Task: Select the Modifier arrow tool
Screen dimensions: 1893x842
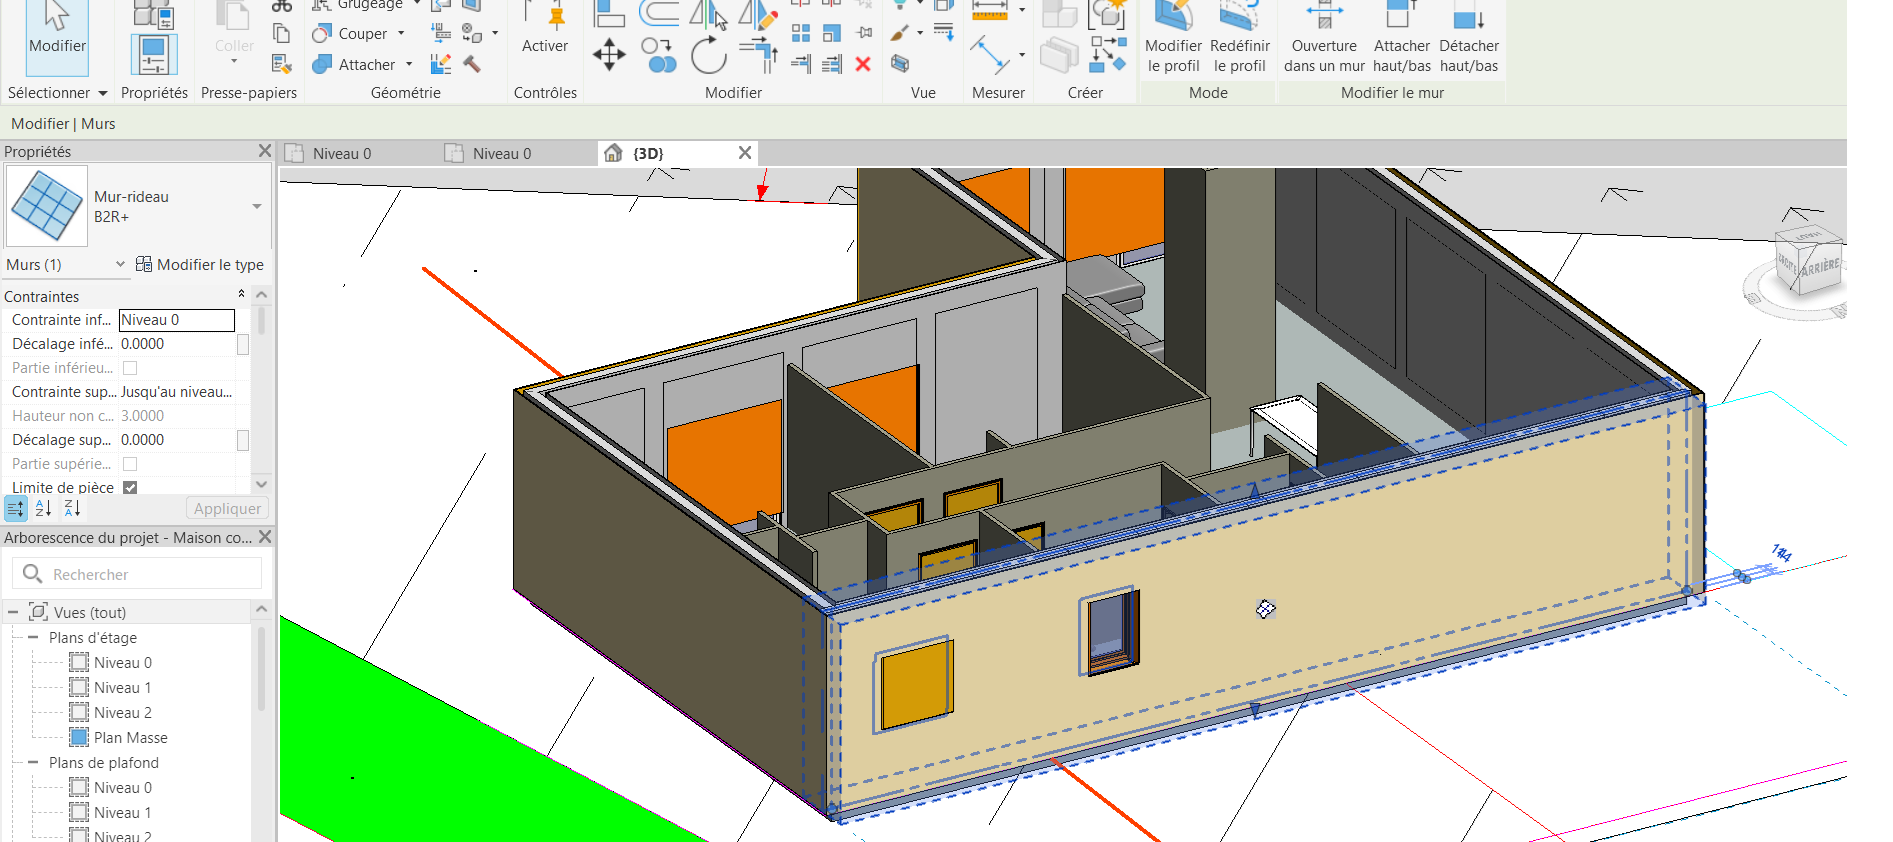Action: click(57, 37)
